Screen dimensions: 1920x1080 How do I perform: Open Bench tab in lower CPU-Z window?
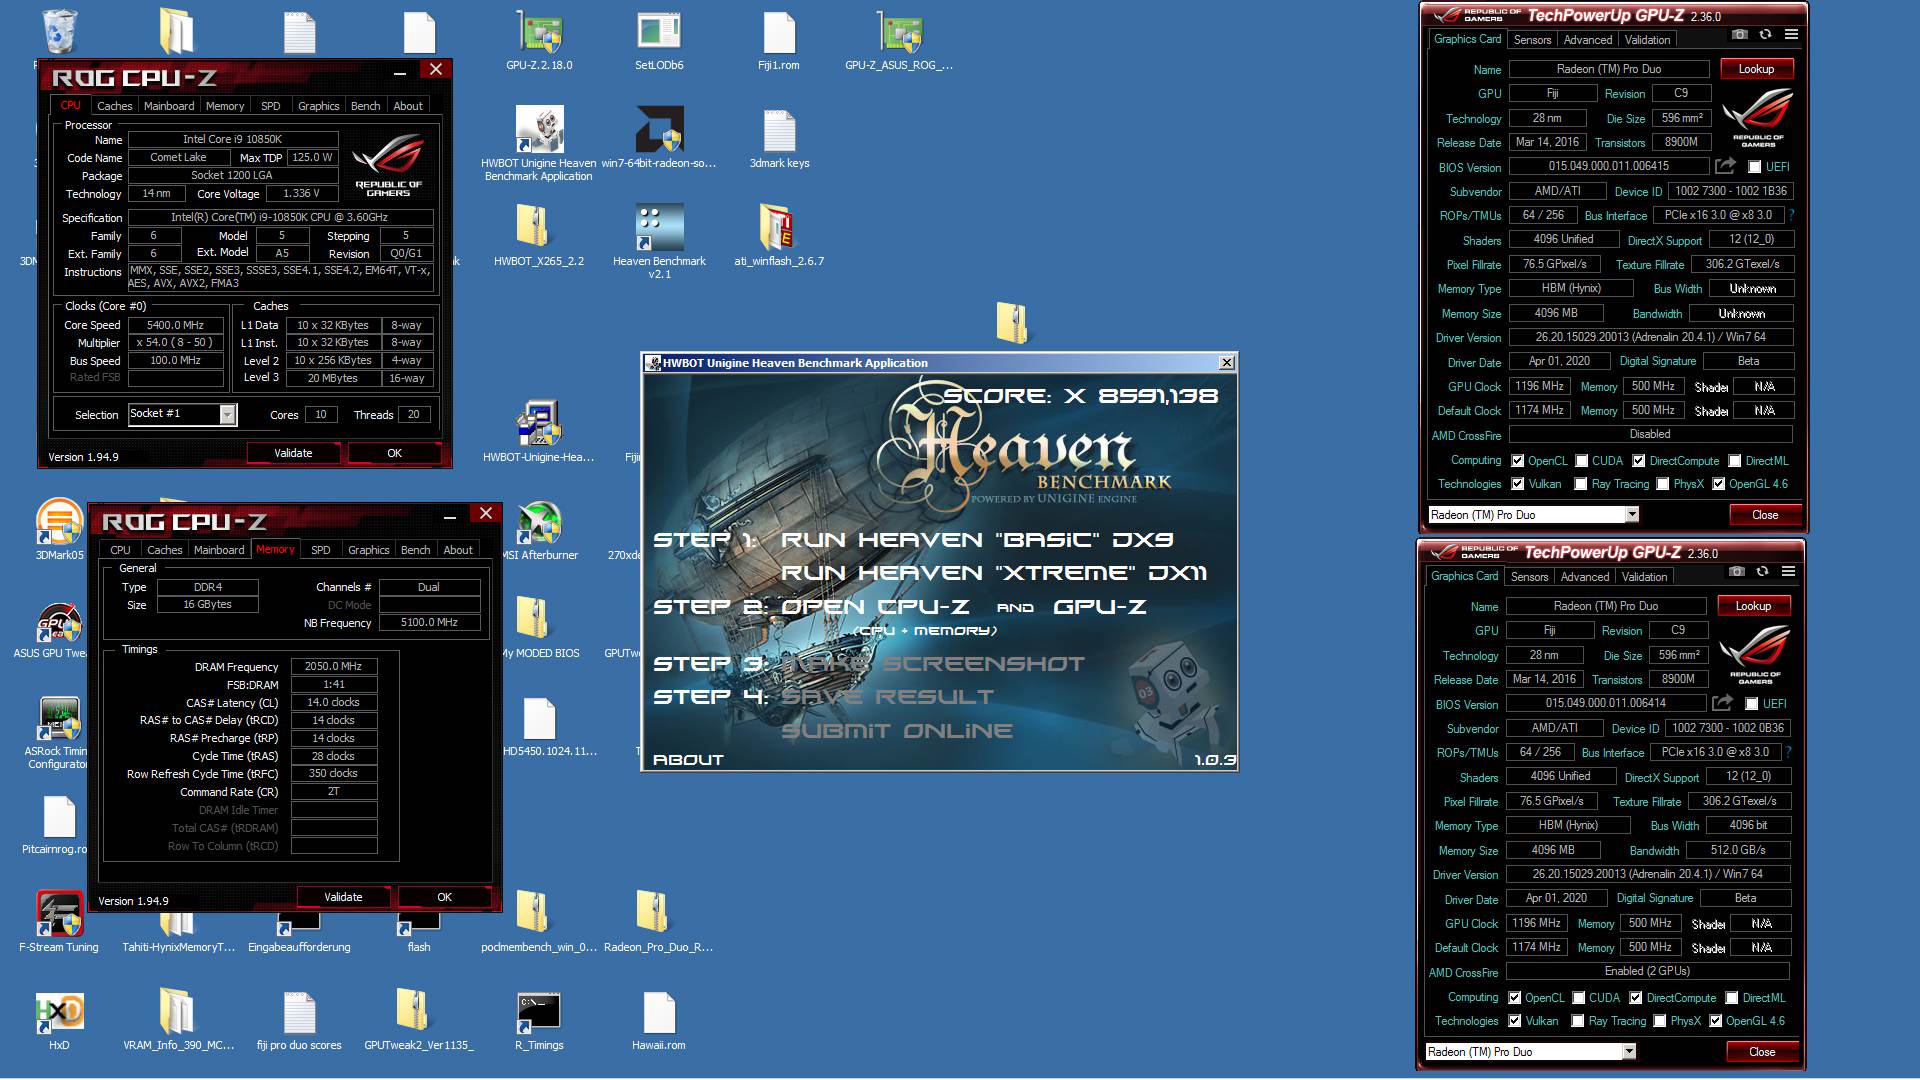click(415, 550)
